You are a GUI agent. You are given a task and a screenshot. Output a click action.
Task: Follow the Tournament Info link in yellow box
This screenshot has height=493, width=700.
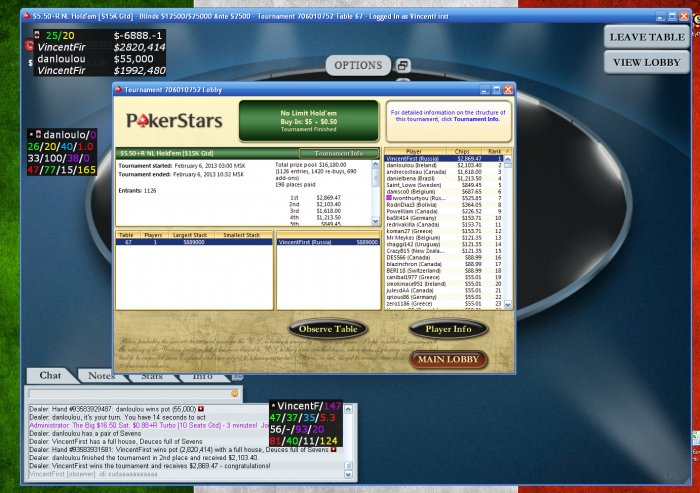coord(476,119)
